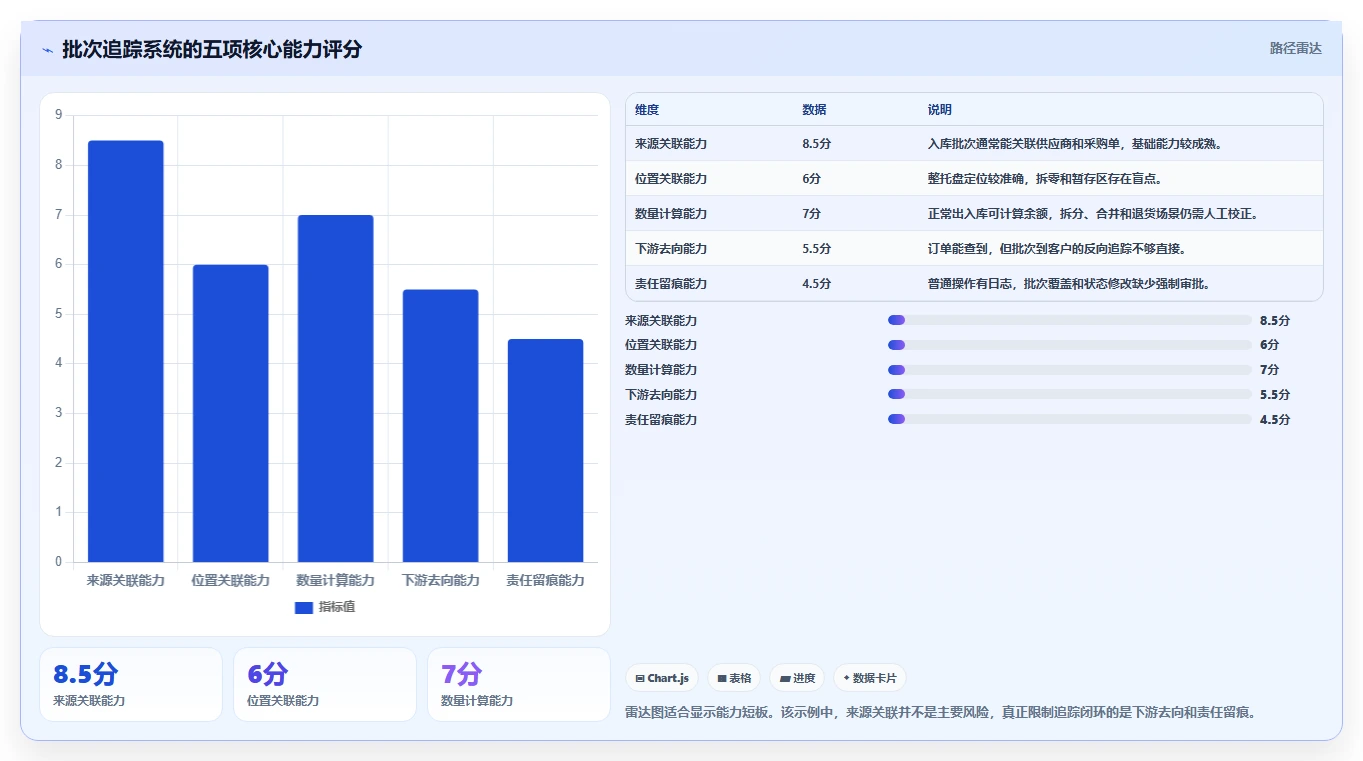Click the 8.5分 value beside the progress bar
The width and height of the screenshot is (1363, 761).
(x=1275, y=320)
